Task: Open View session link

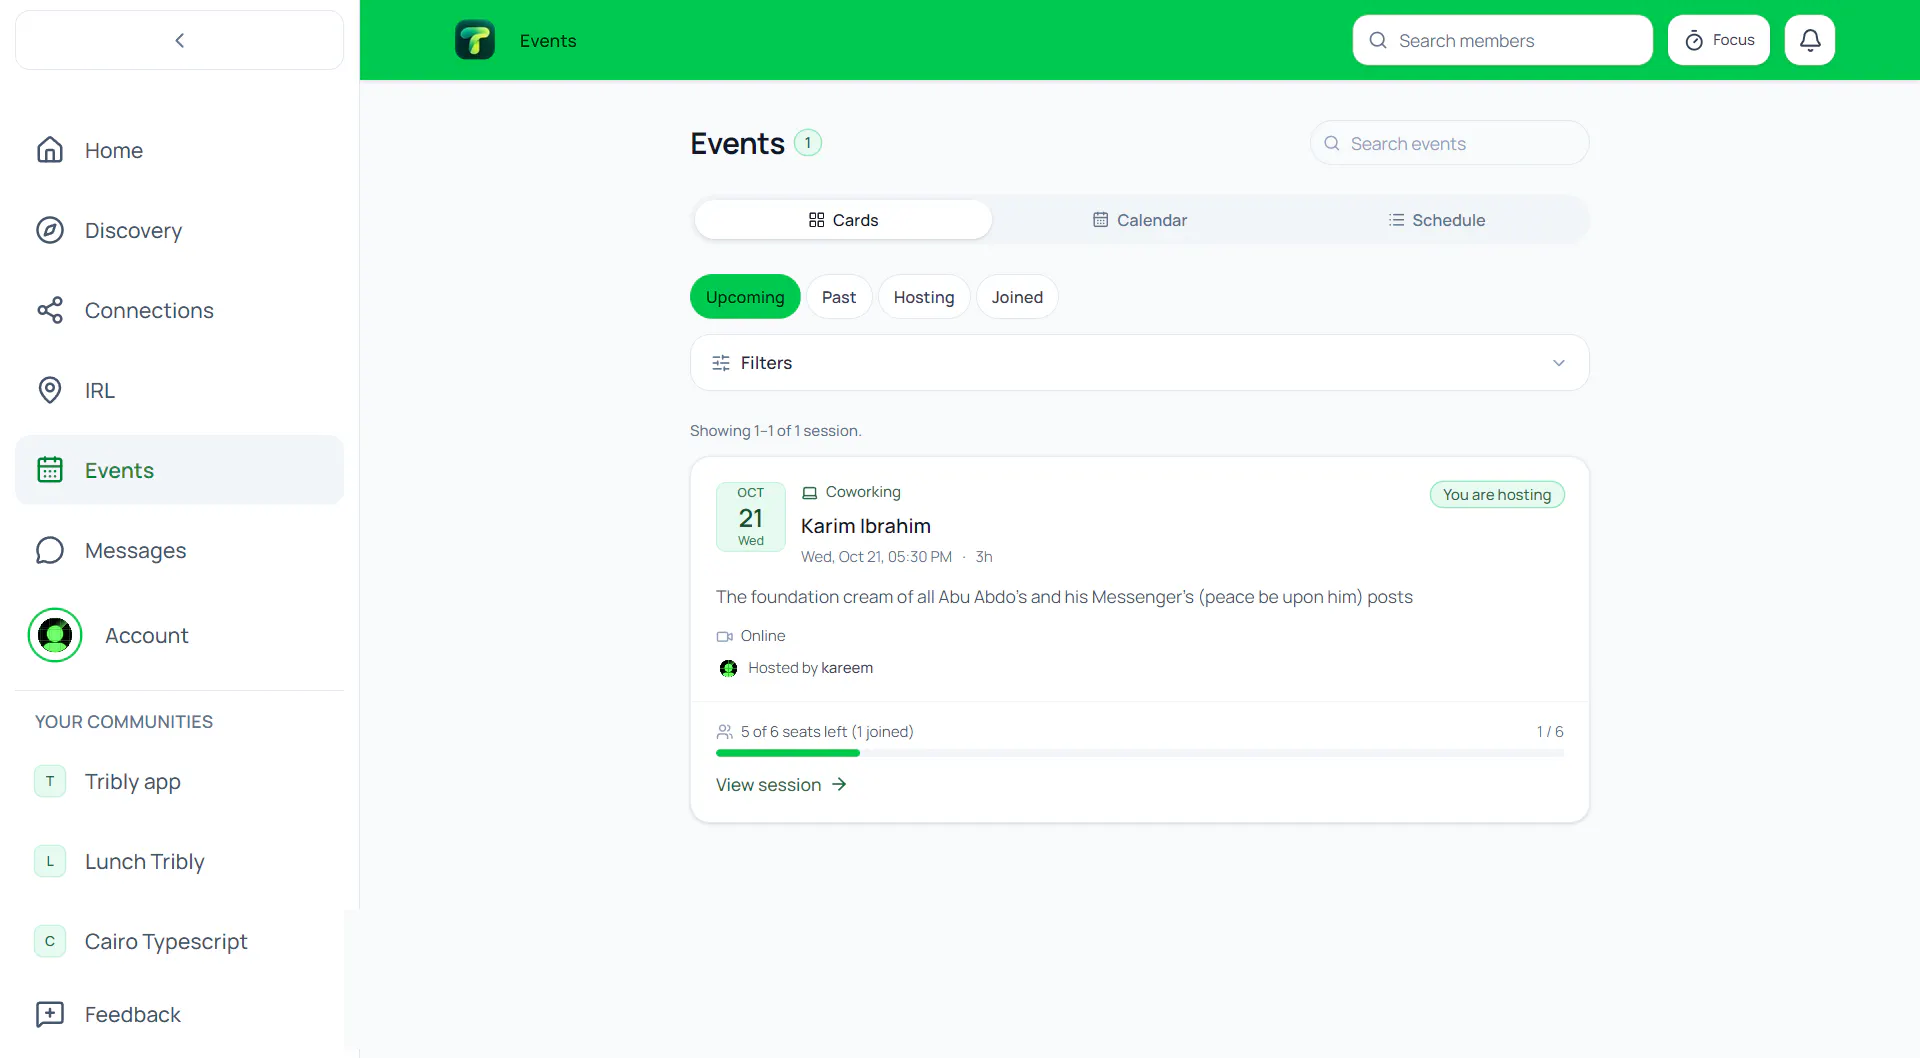Action: pos(781,785)
